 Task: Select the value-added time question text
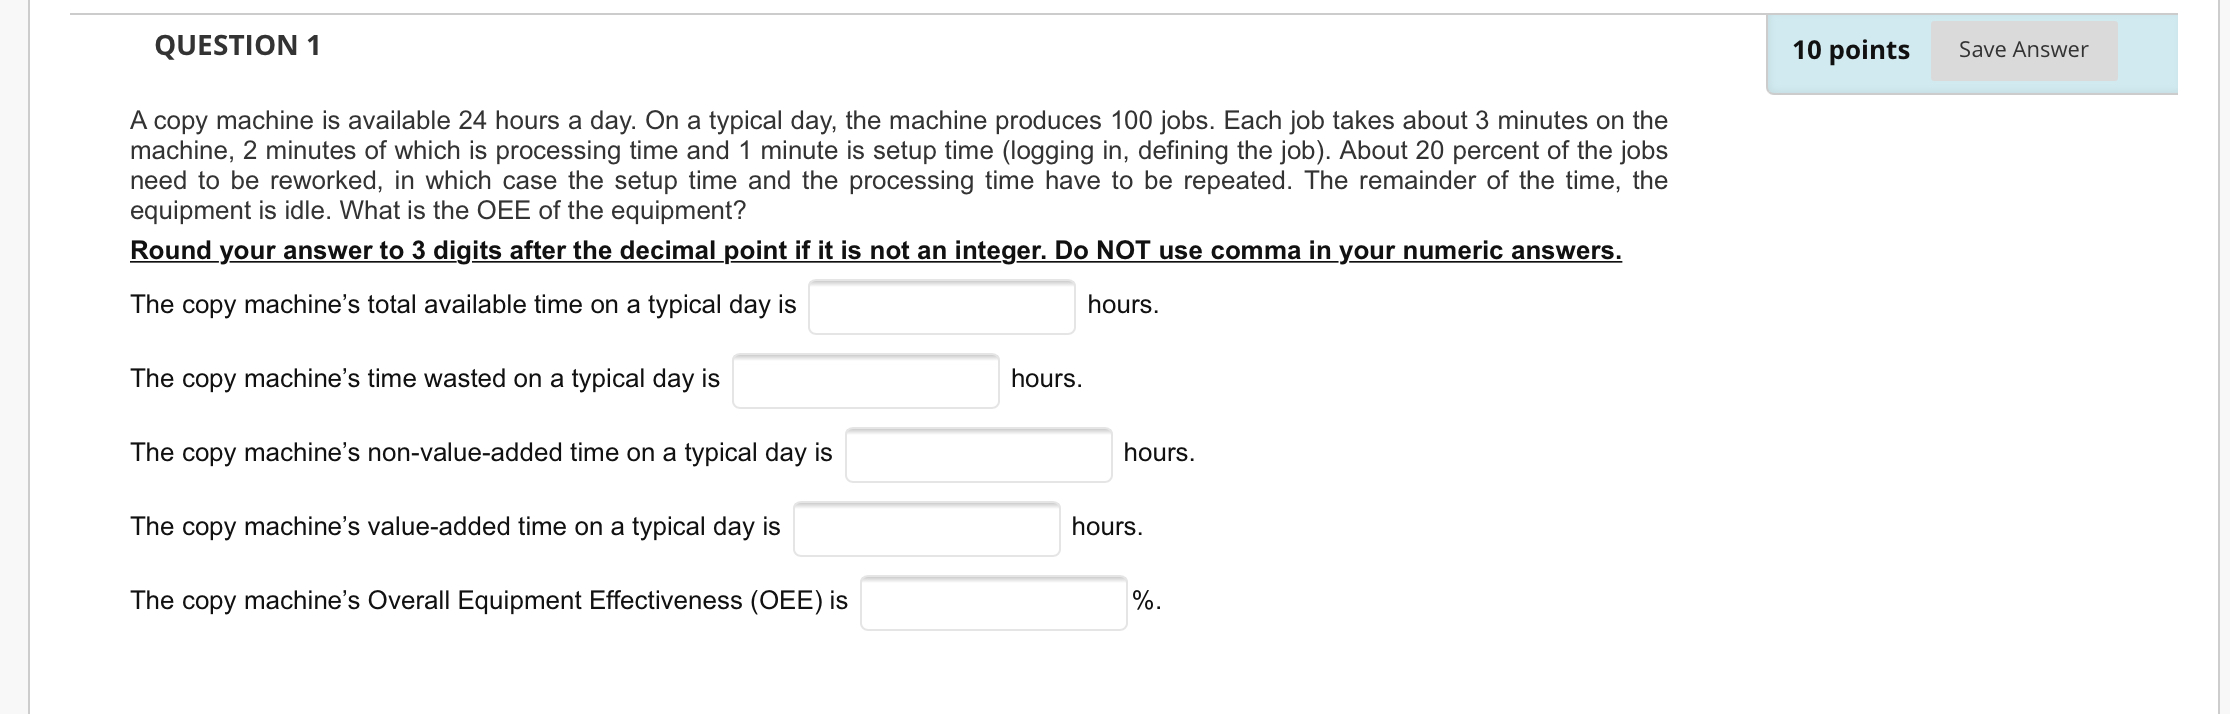455,525
